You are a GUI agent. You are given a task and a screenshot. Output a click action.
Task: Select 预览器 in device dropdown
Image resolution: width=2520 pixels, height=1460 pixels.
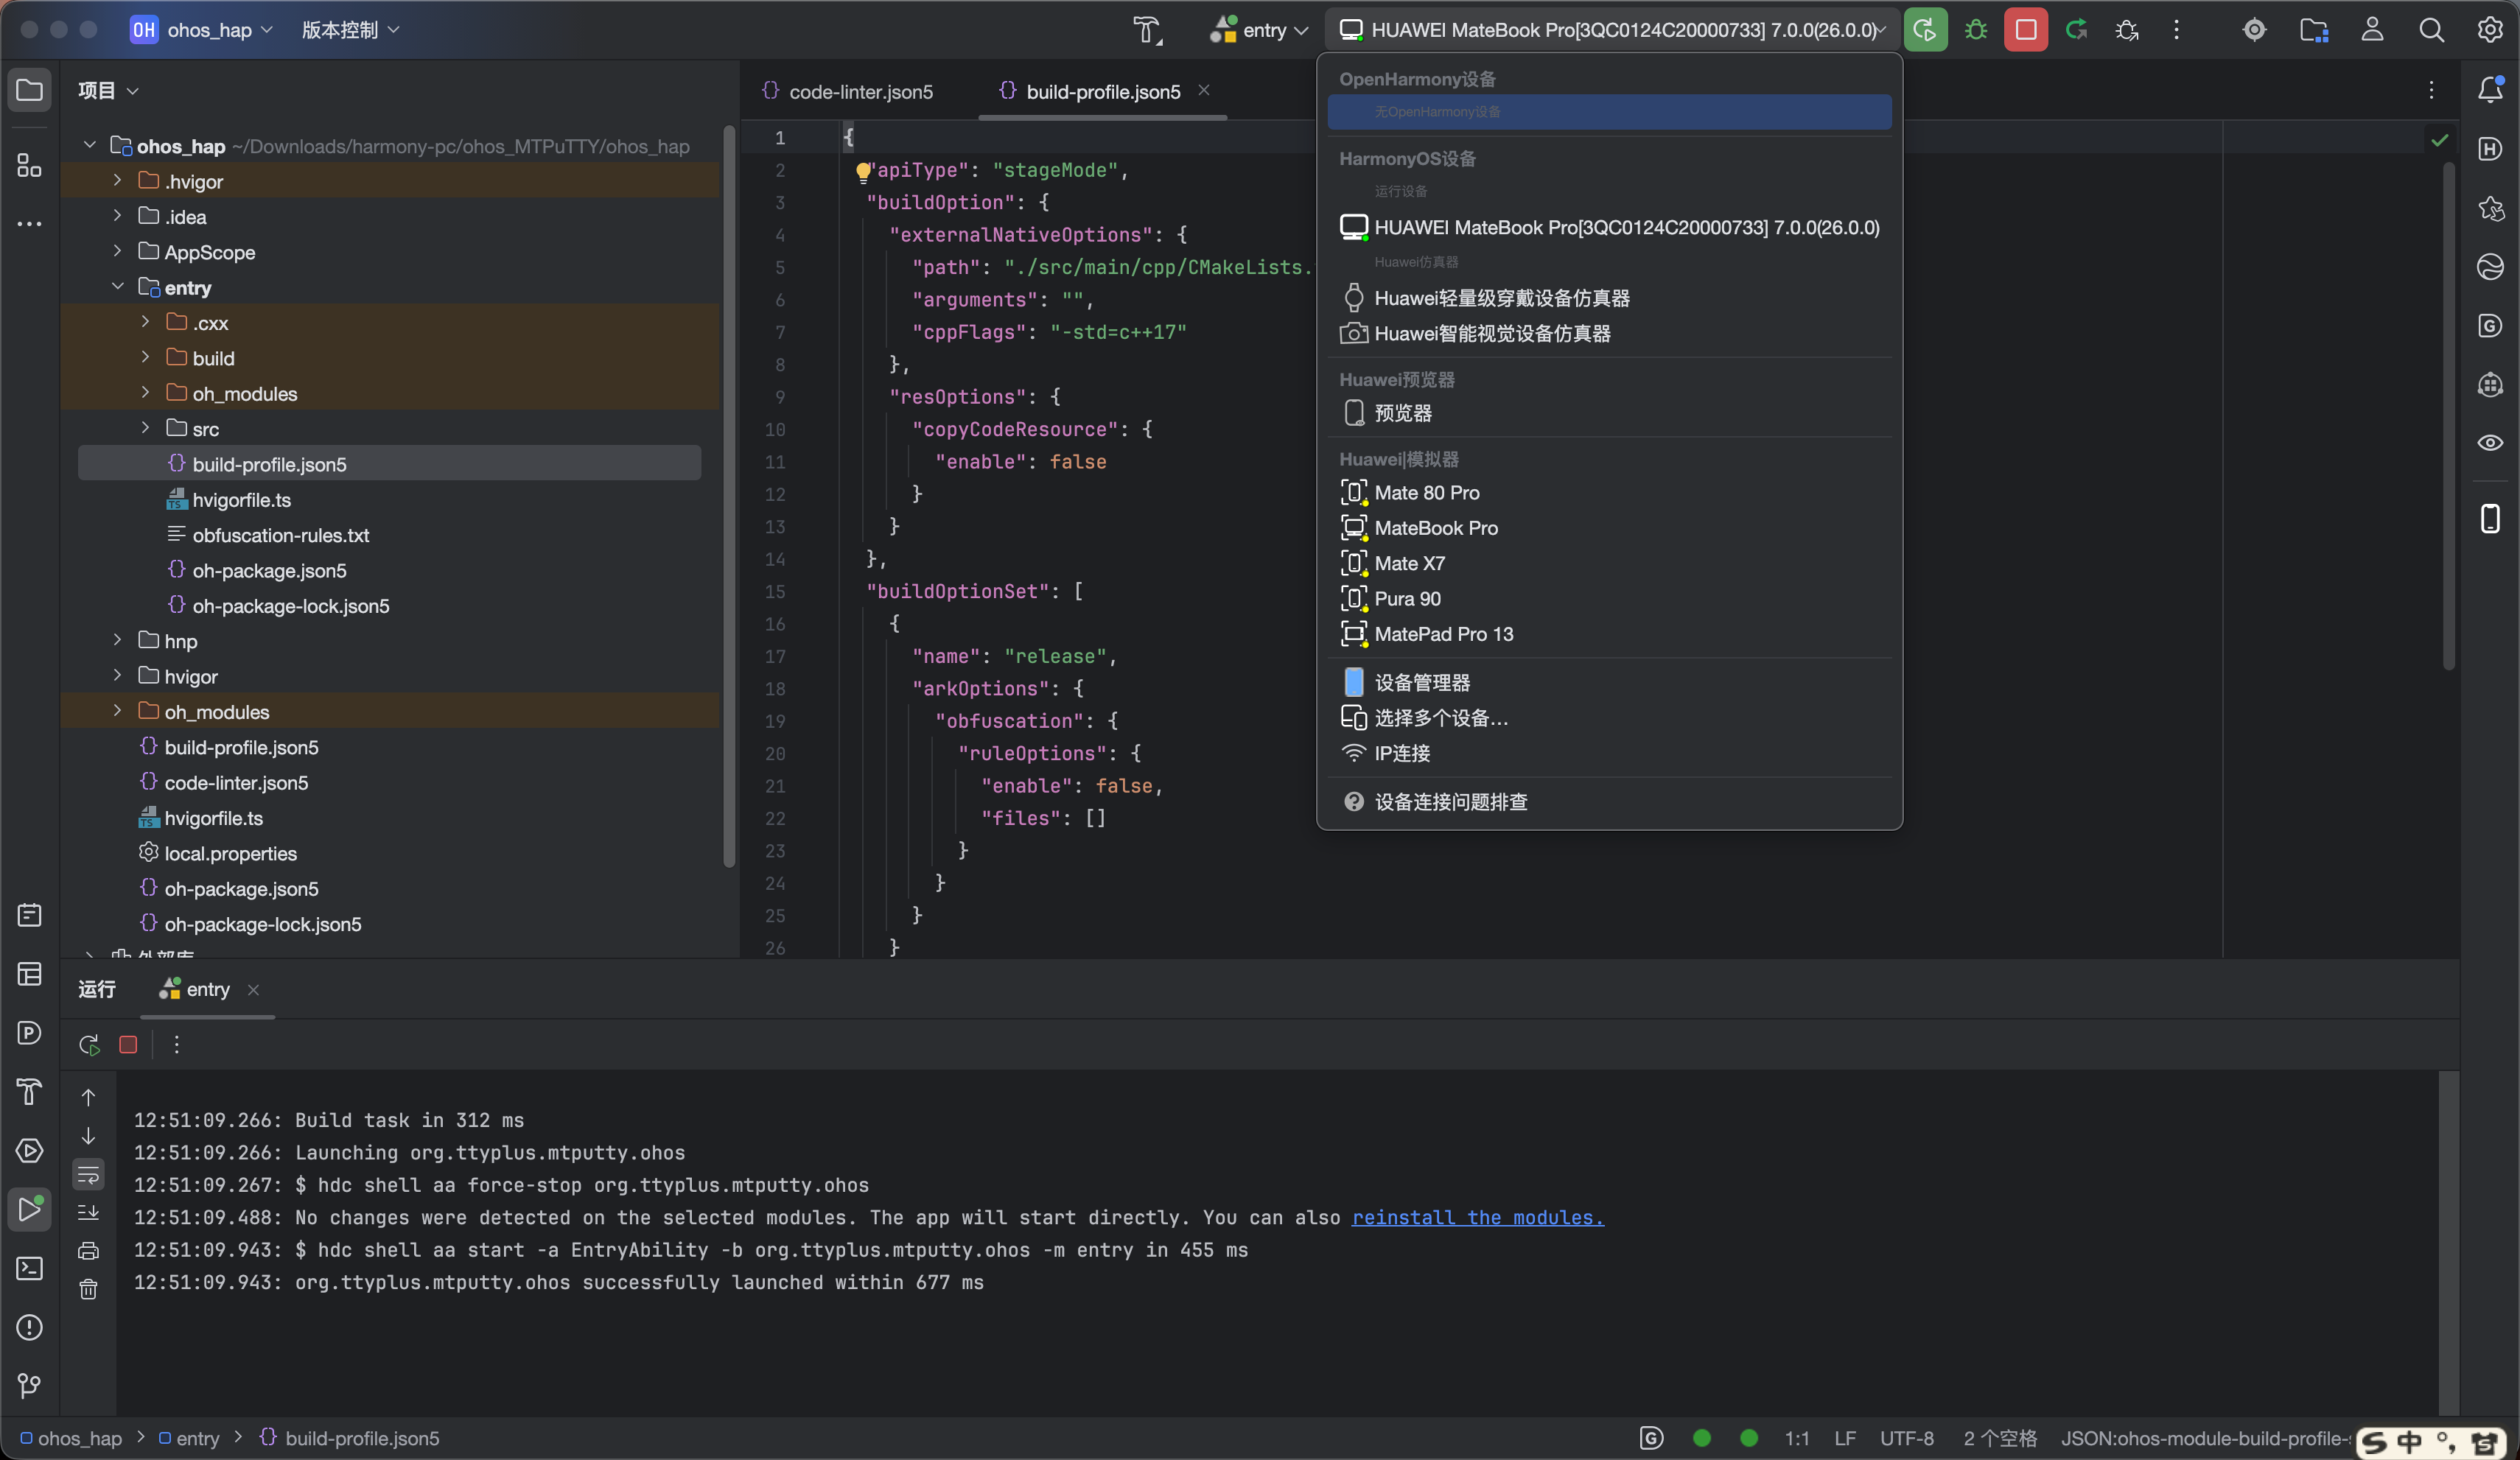[1610, 413]
